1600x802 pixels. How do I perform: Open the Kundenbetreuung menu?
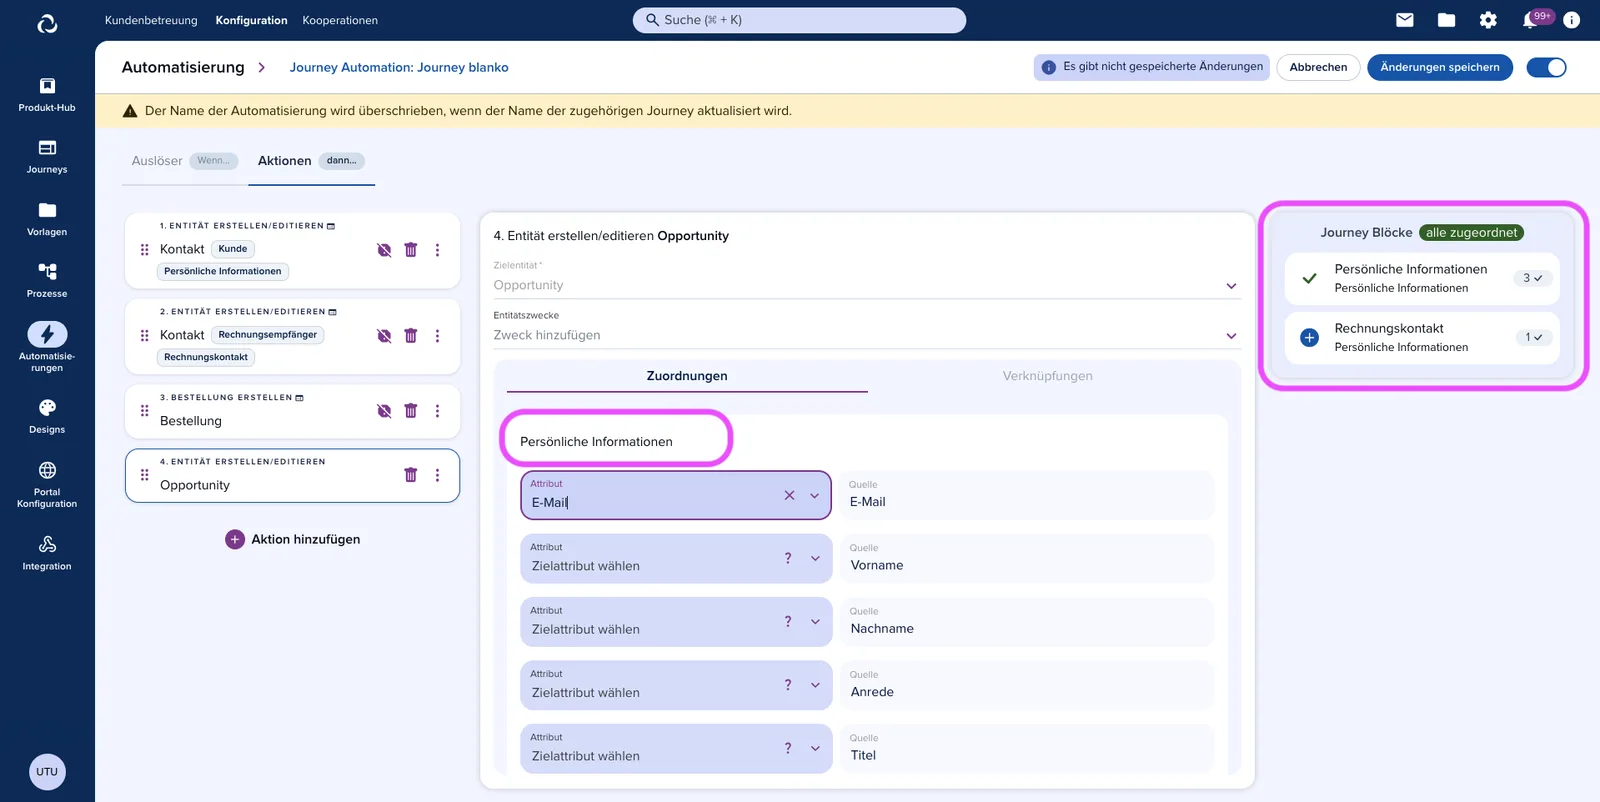(x=151, y=20)
